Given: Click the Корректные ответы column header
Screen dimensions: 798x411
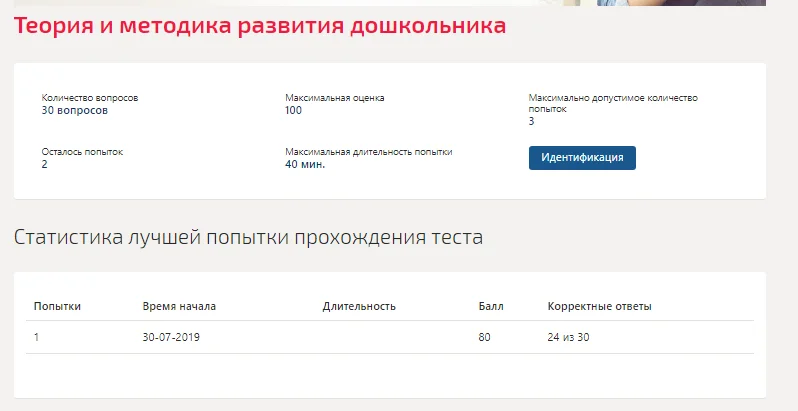Looking at the screenshot, I should 600,306.
